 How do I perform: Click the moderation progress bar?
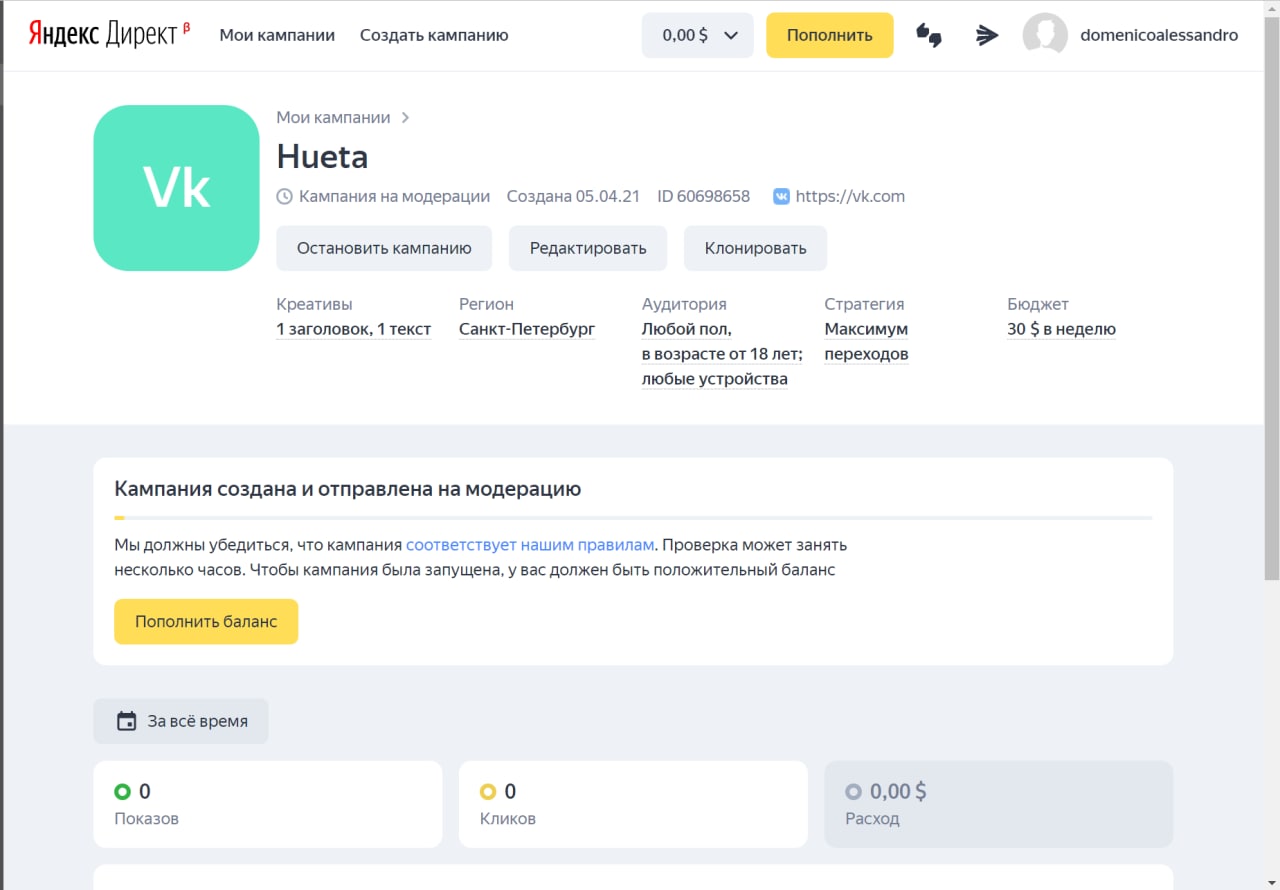click(633, 518)
